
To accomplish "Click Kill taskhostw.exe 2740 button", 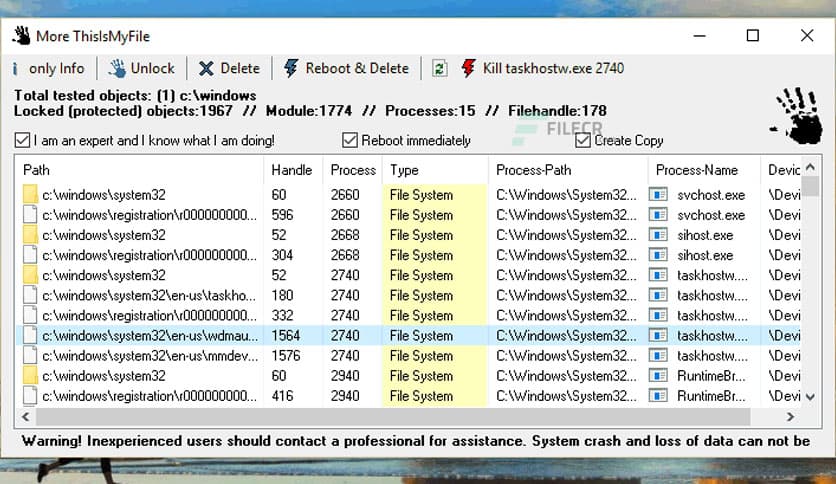I will [542, 68].
